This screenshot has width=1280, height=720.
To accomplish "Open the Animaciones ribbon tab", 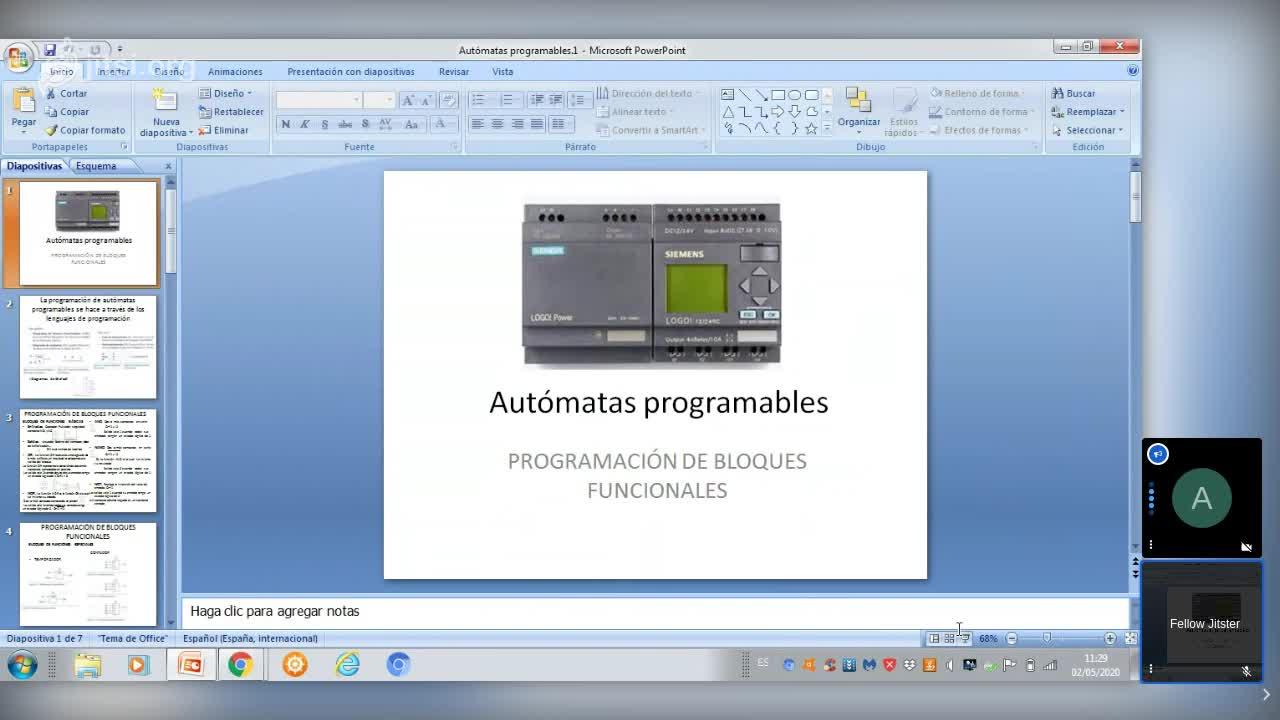I will (235, 72).
